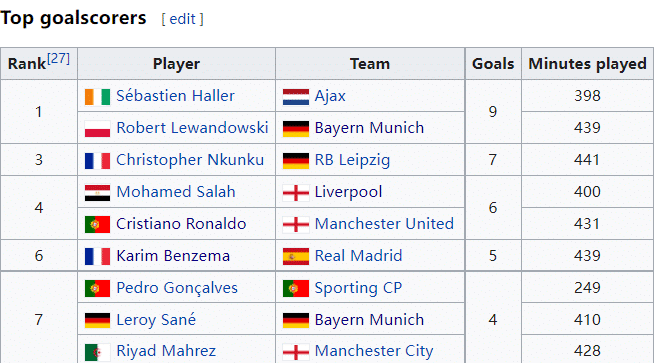Open Cristiano Ronaldo's player link

pos(181,224)
